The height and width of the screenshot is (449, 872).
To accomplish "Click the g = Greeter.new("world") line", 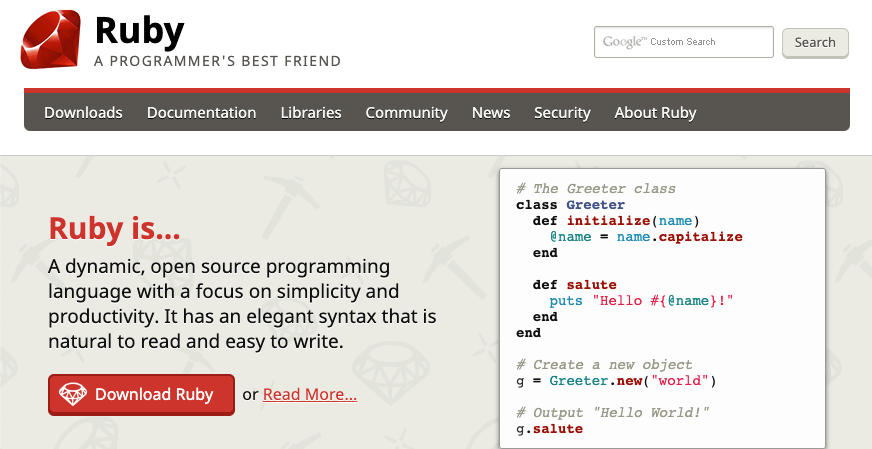I will pyautogui.click(x=616, y=381).
